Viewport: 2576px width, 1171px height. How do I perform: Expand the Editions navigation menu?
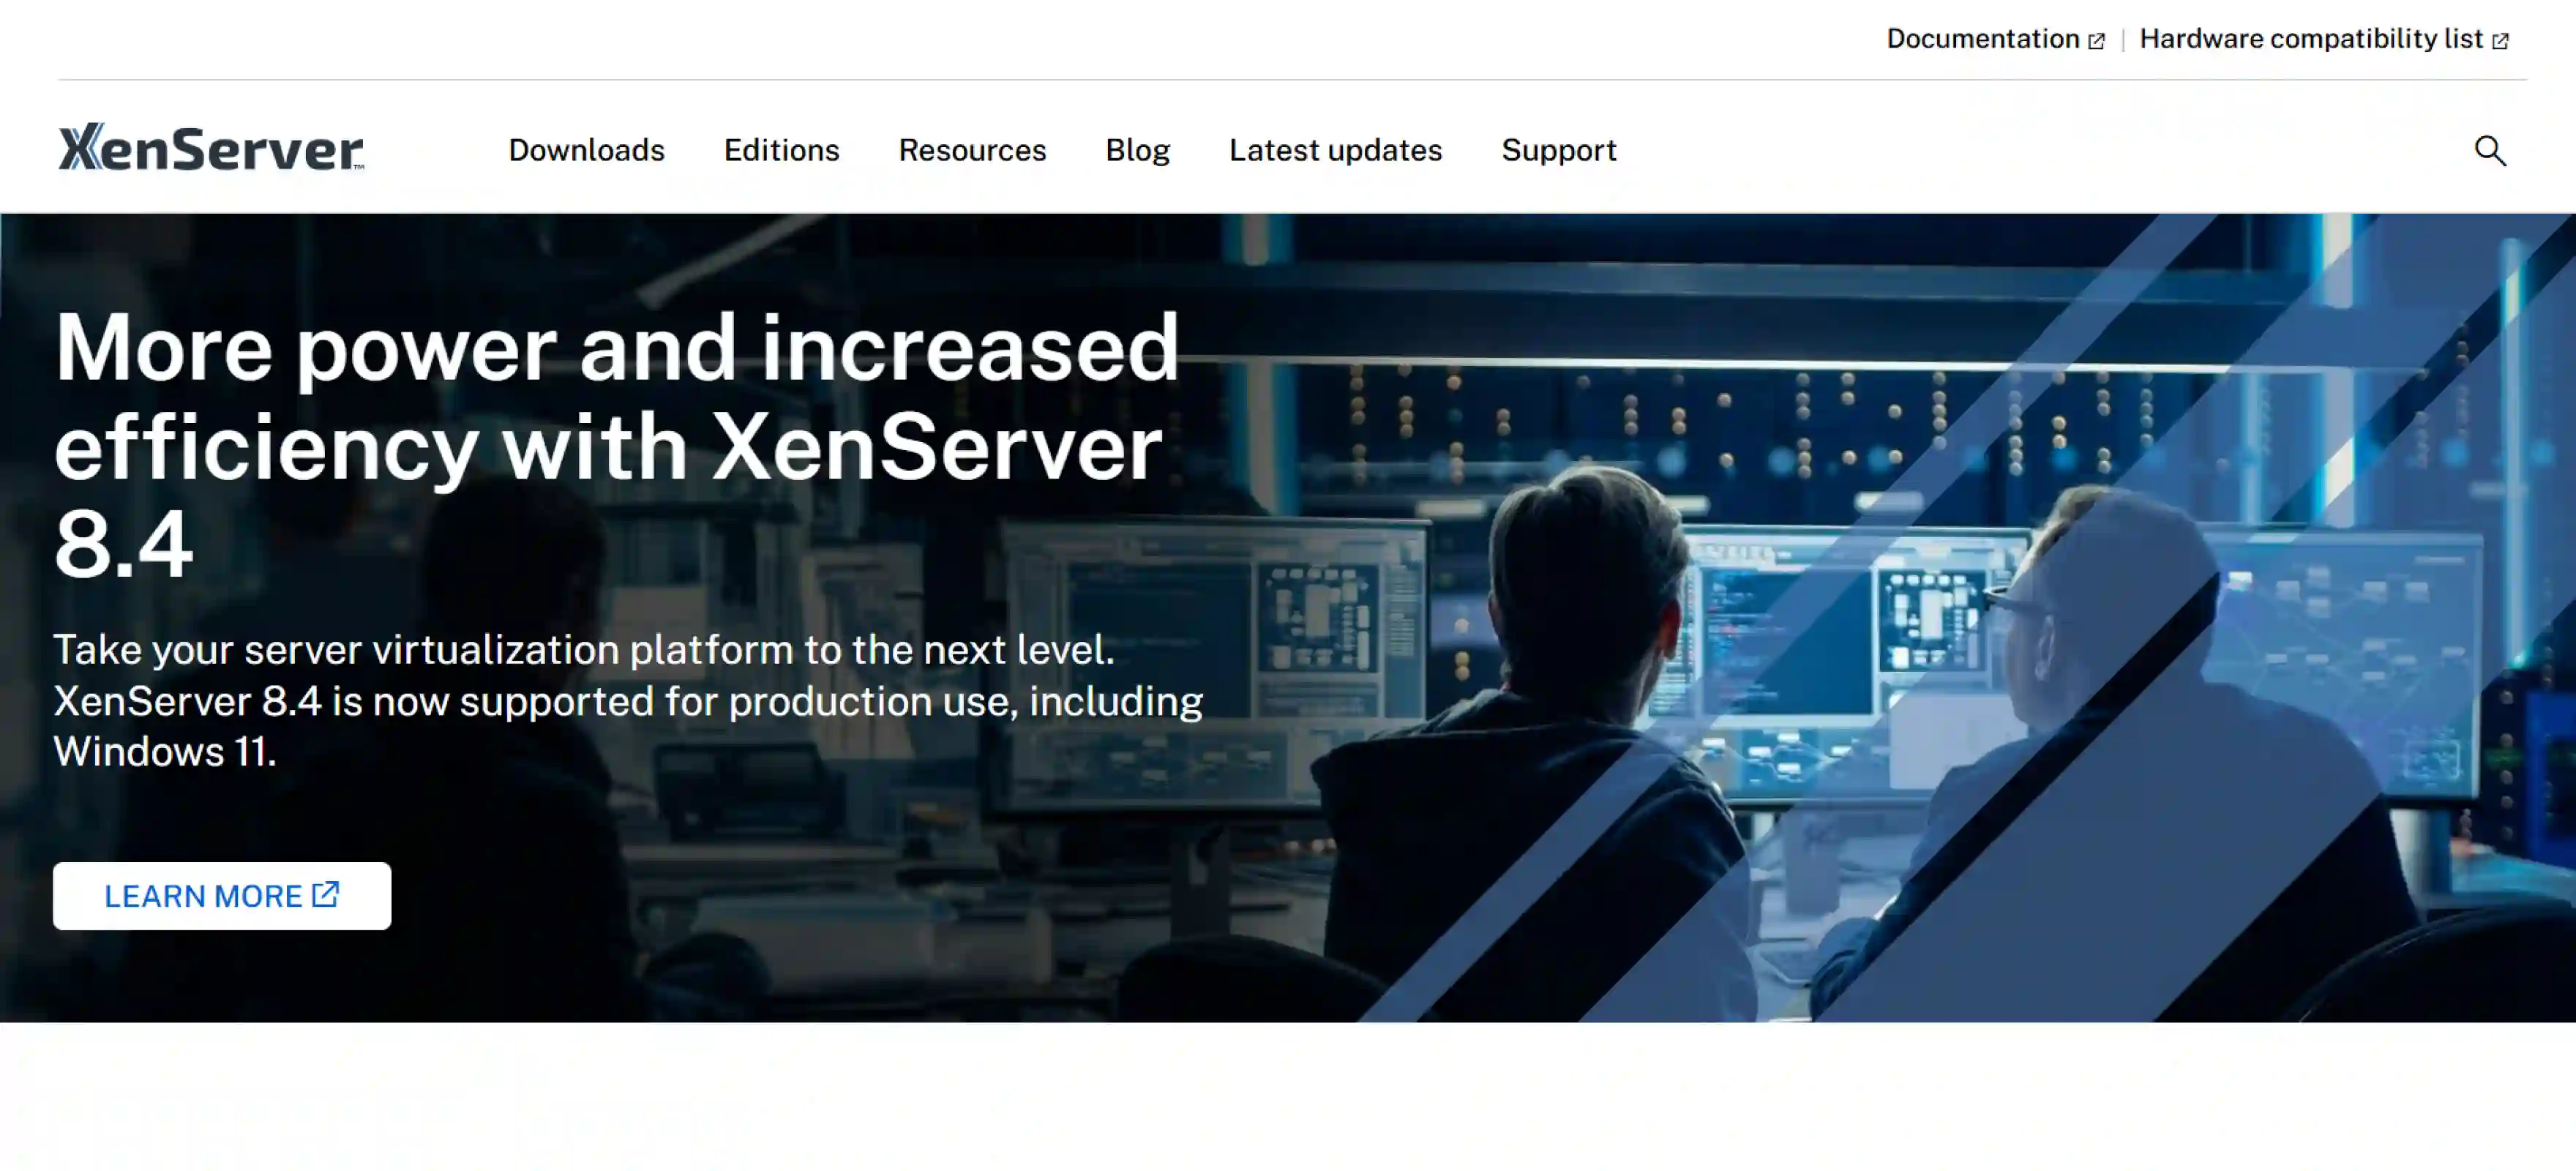click(781, 150)
